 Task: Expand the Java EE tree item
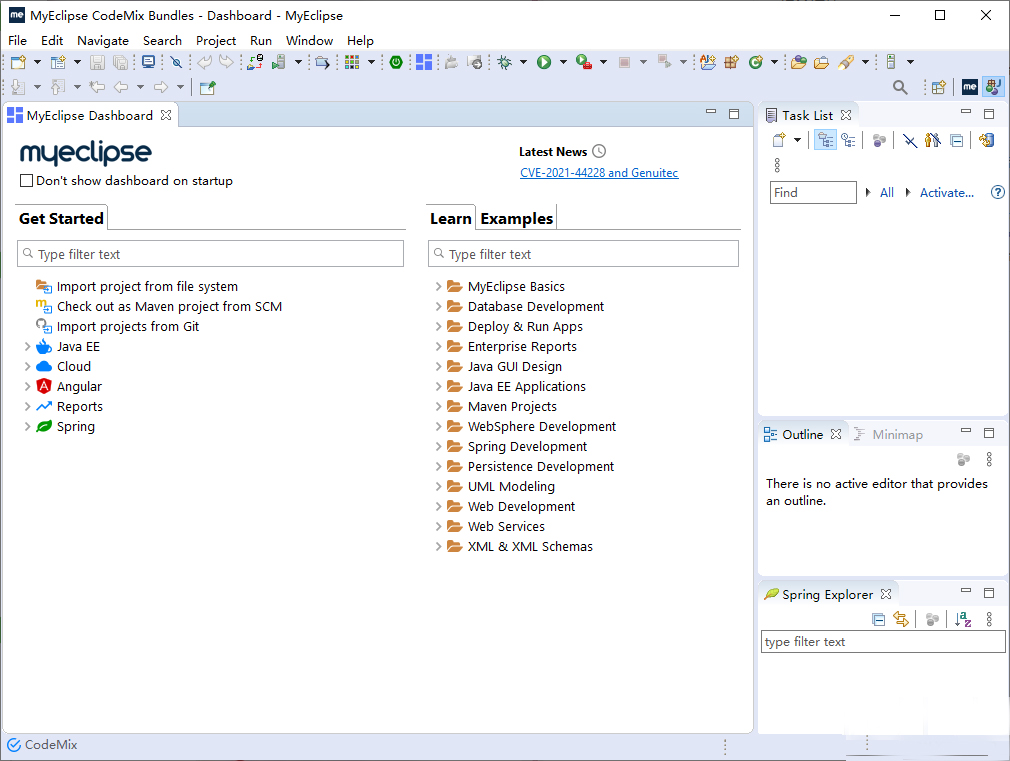(x=27, y=347)
